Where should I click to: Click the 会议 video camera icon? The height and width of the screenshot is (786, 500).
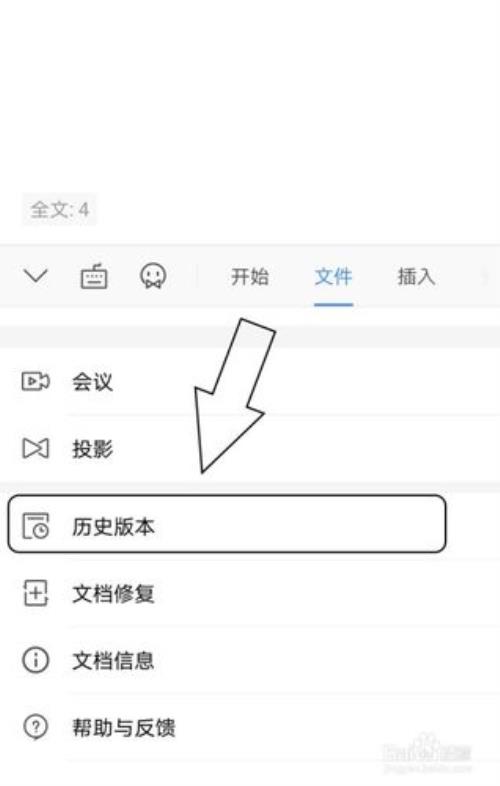(x=35, y=381)
